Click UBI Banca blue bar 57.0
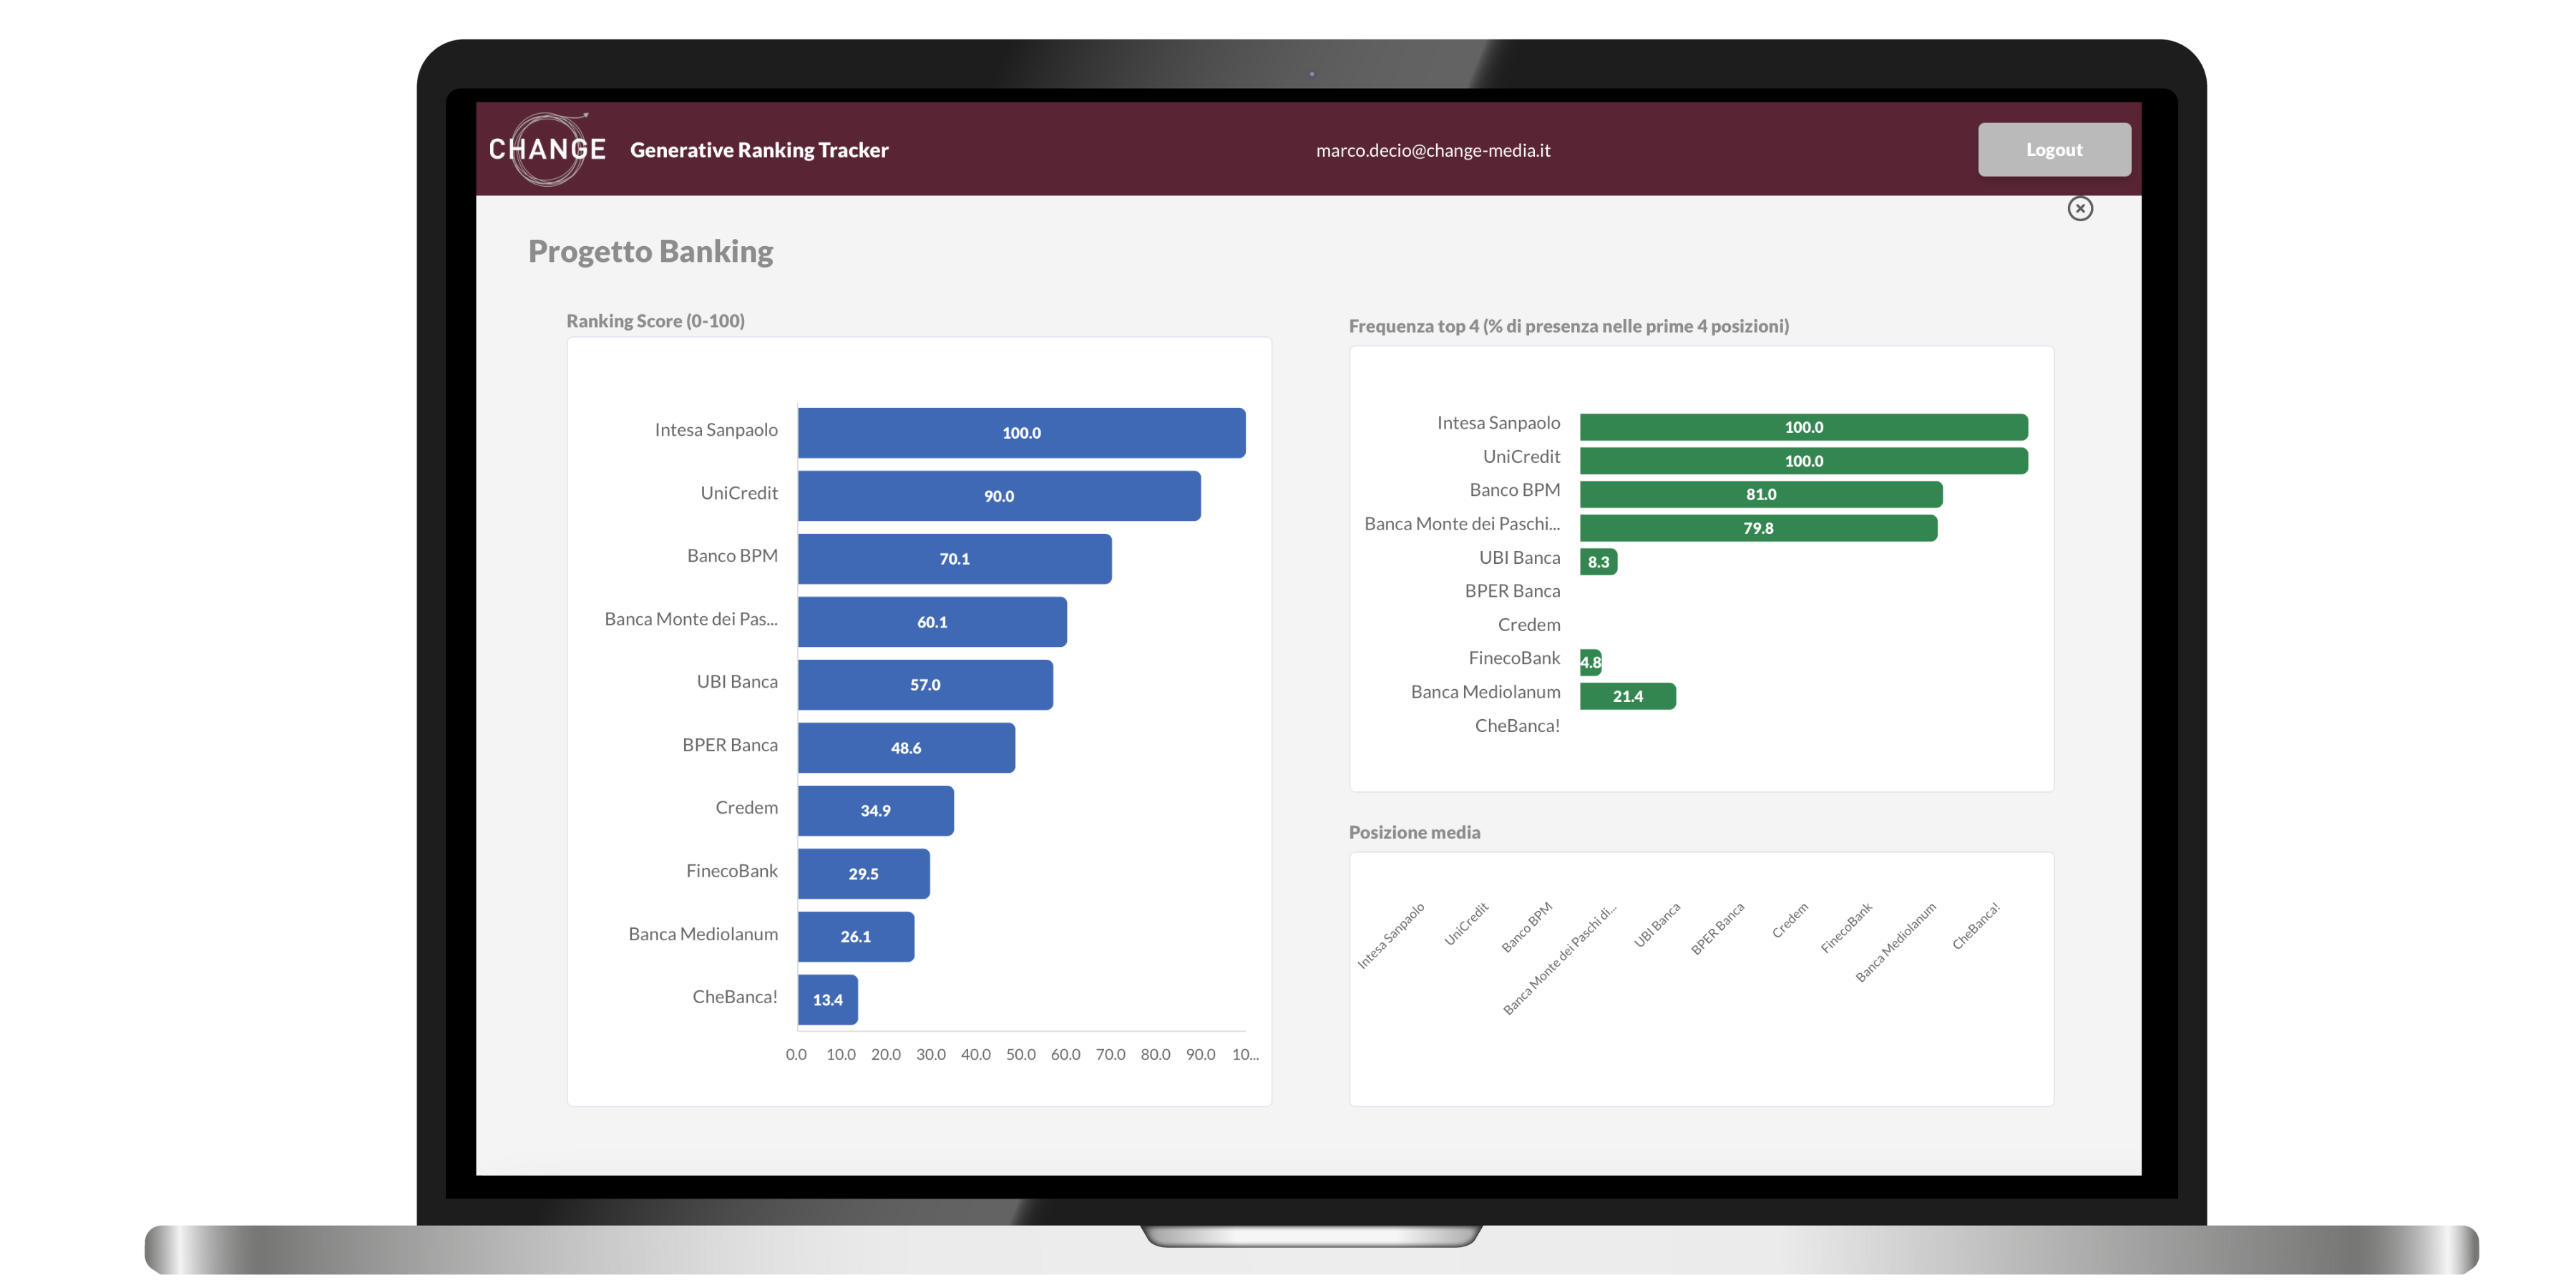This screenshot has height=1288, width=2576. tap(926, 685)
